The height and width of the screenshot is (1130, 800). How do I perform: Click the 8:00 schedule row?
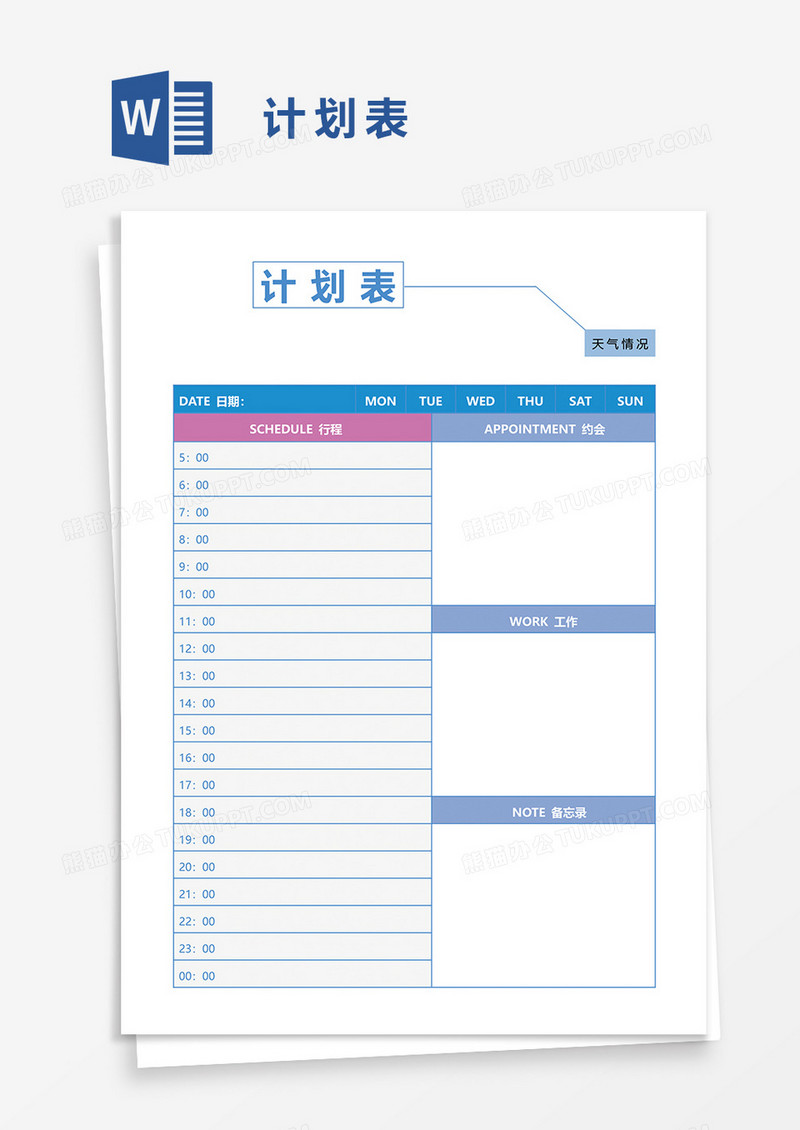(303, 538)
